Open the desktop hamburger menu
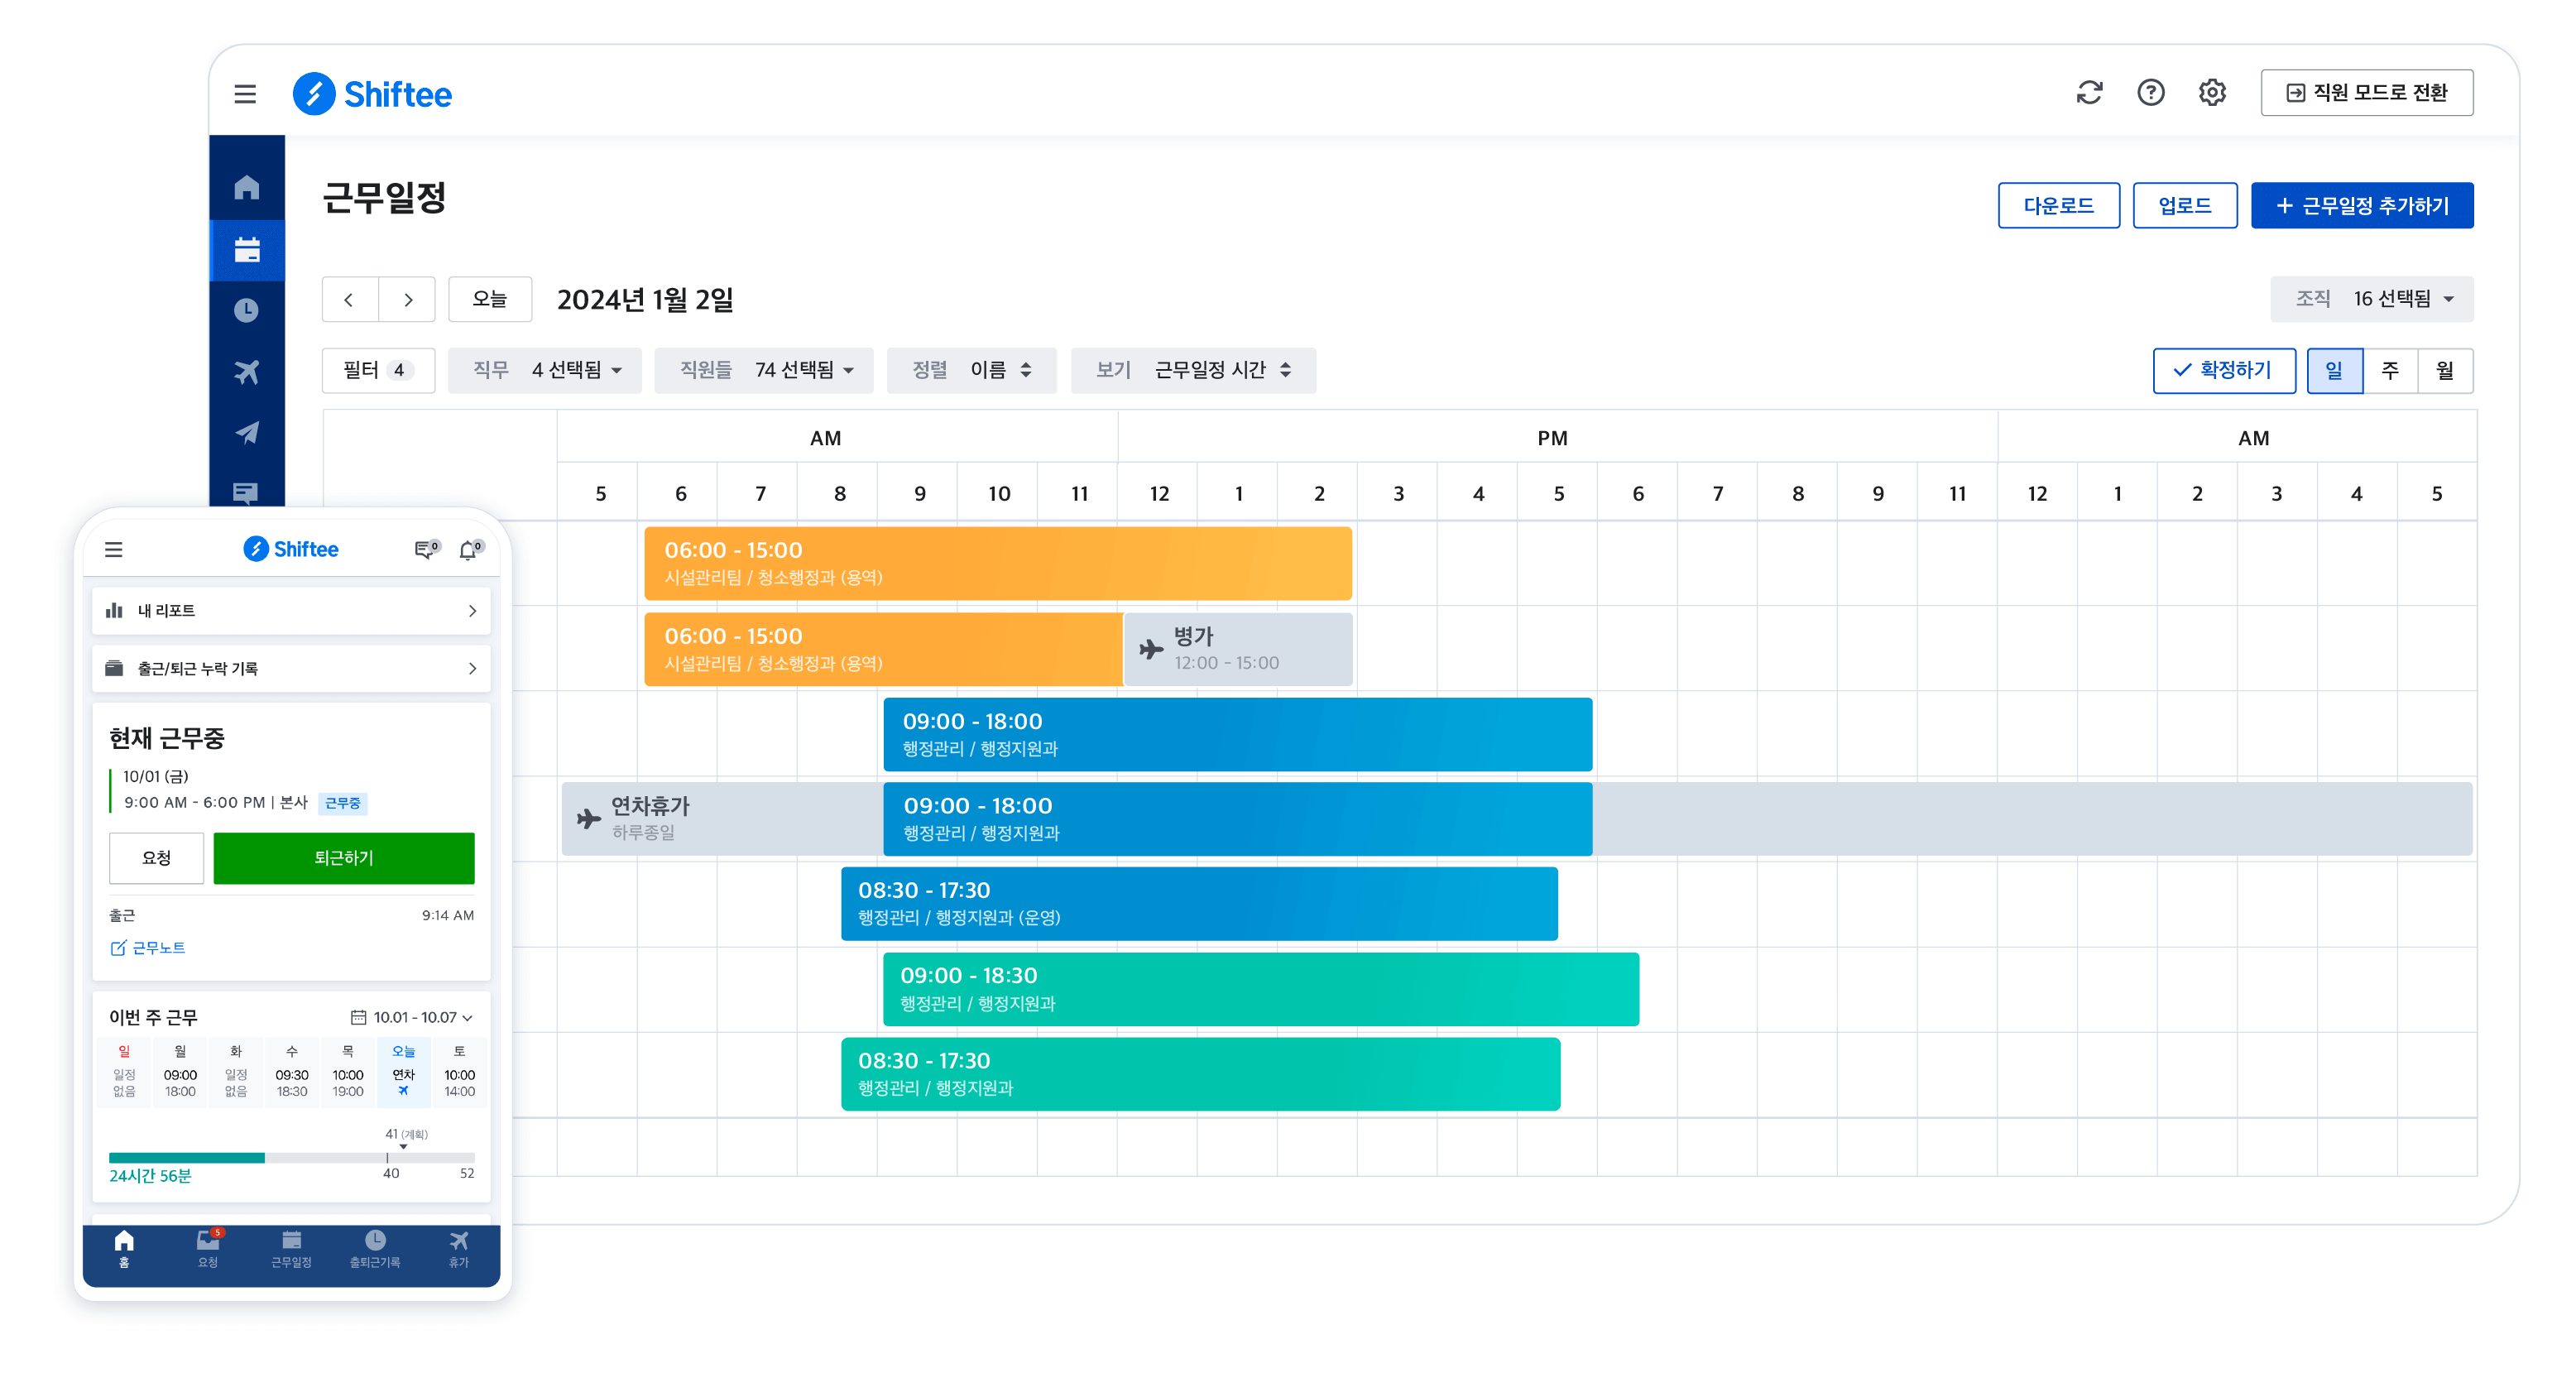The height and width of the screenshot is (1373, 2576). (x=245, y=94)
